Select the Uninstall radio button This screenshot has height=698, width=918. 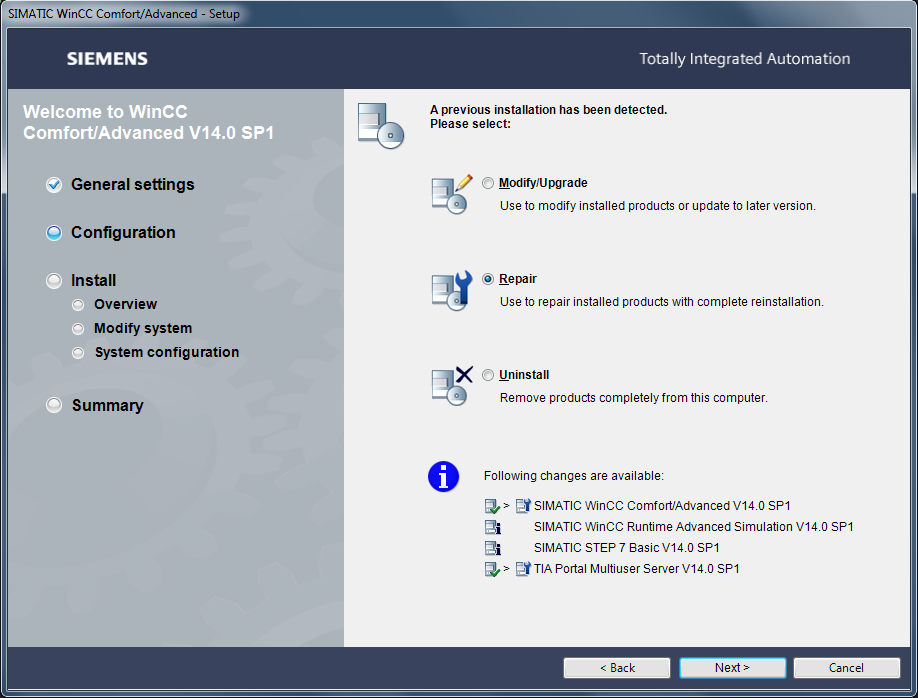[x=488, y=375]
